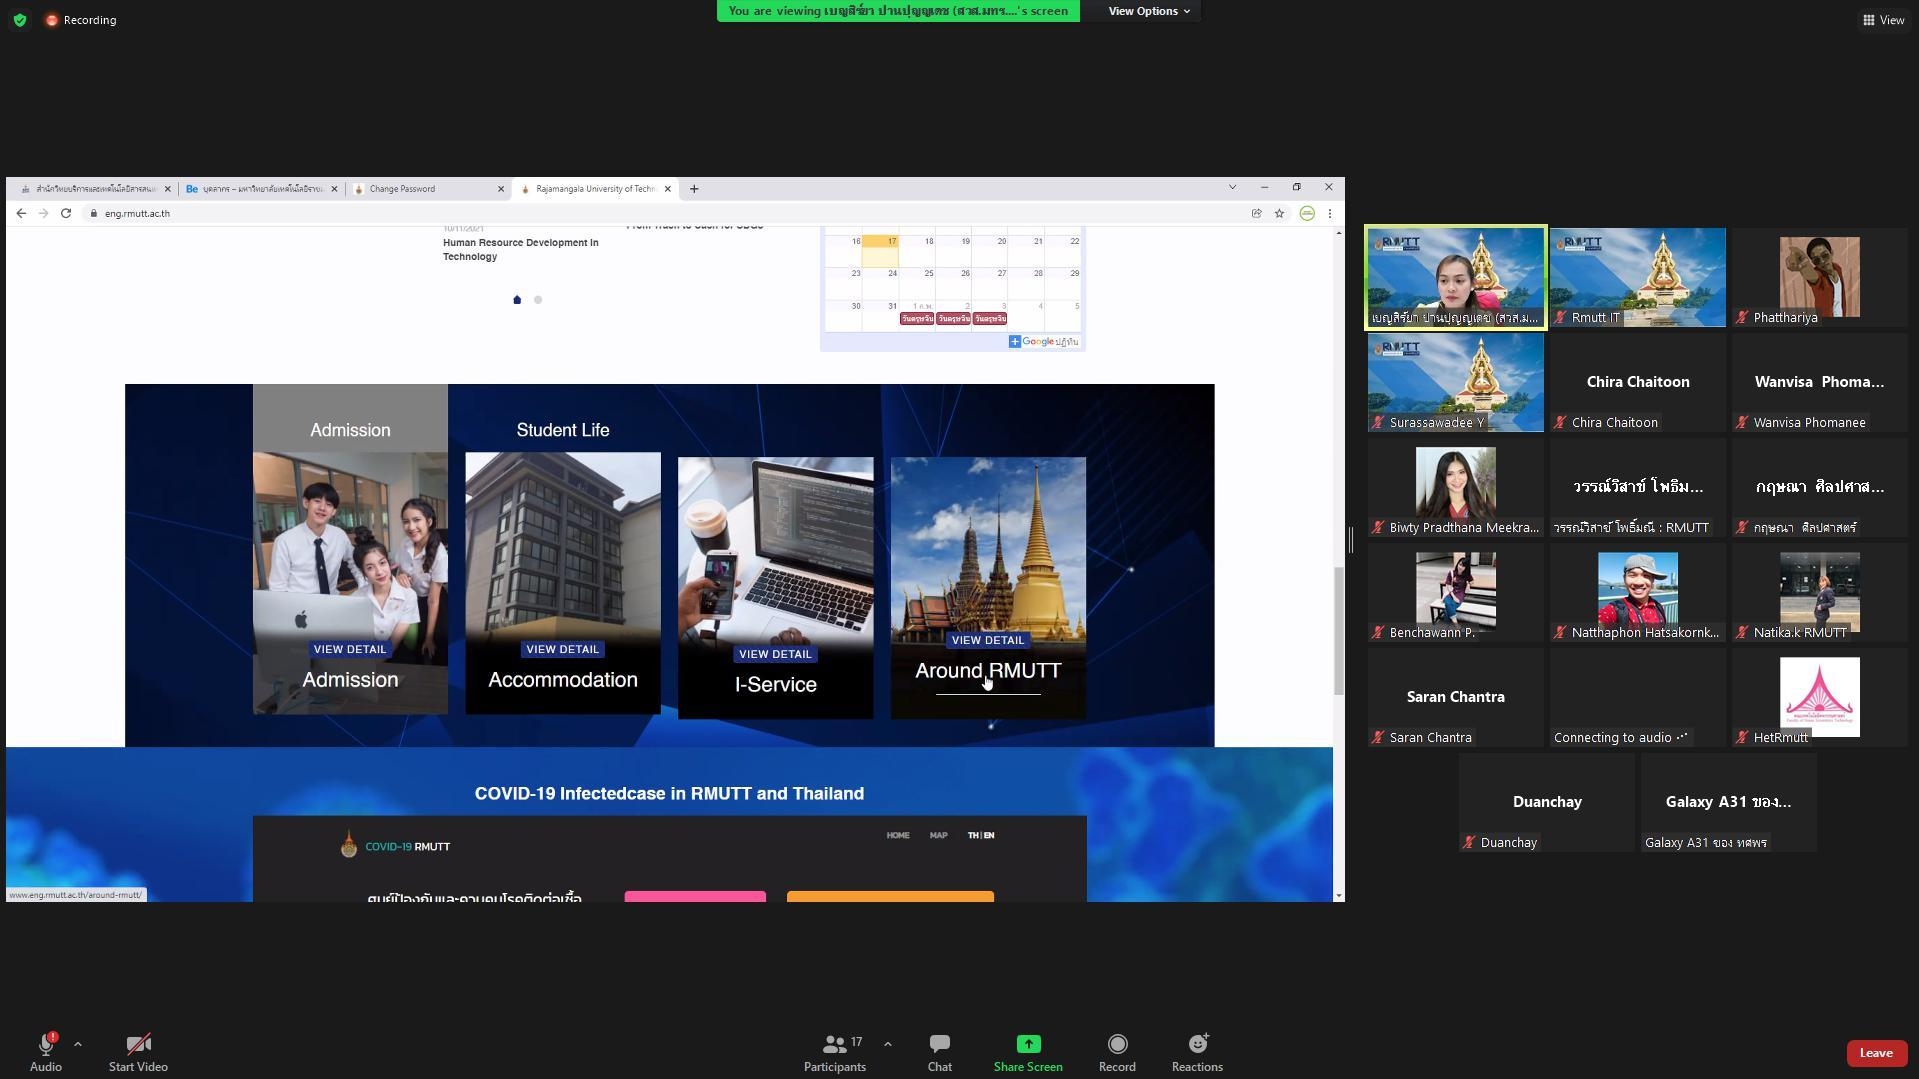Click the Saran Chantra participant tile
The image size is (1919, 1079).
coord(1455,697)
